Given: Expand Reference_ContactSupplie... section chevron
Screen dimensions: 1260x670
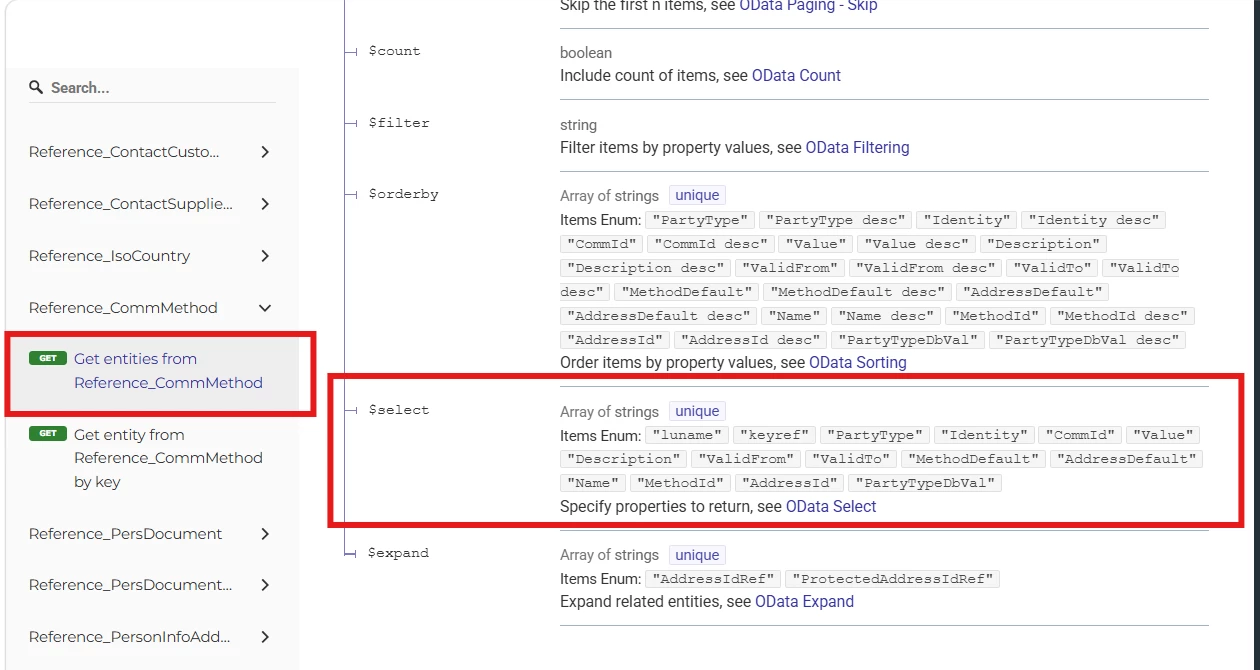Looking at the screenshot, I should (265, 204).
